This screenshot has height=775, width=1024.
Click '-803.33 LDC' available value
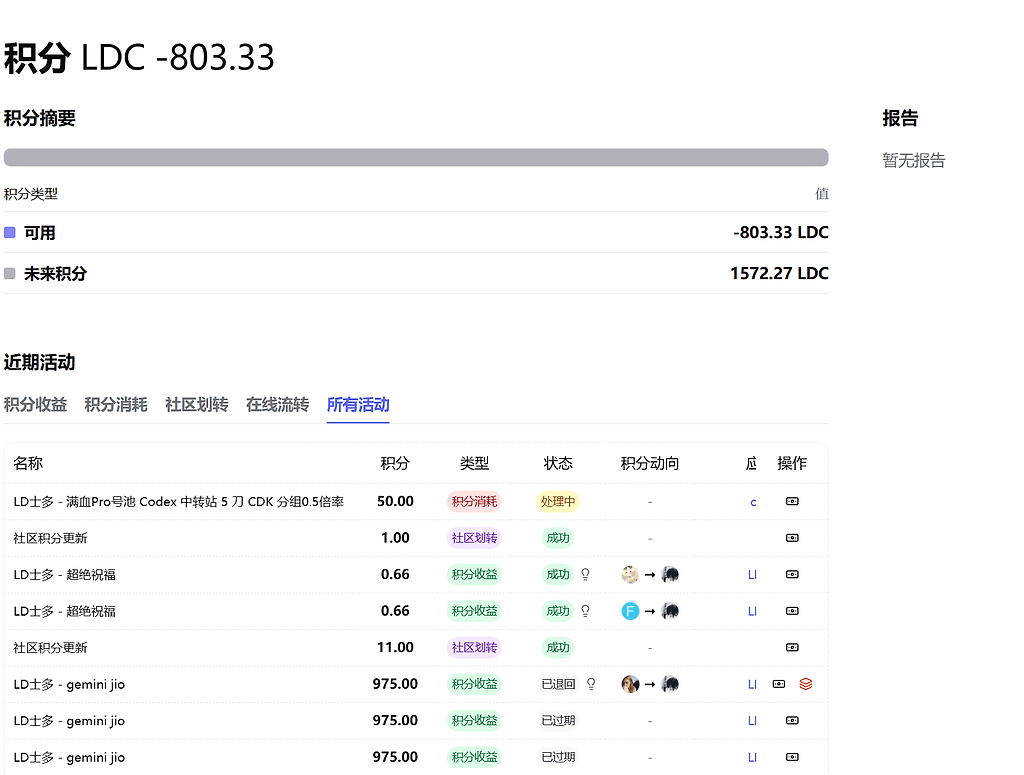click(x=780, y=232)
